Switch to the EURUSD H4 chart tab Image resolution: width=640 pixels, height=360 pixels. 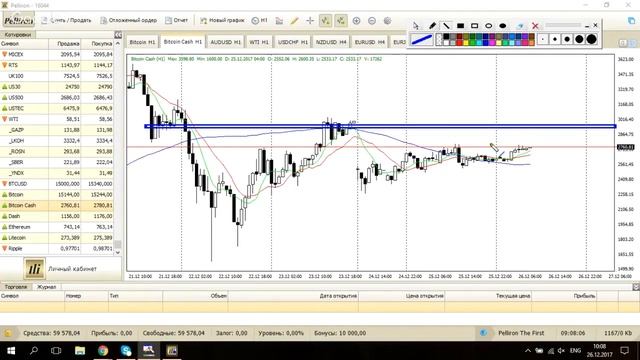370,42
